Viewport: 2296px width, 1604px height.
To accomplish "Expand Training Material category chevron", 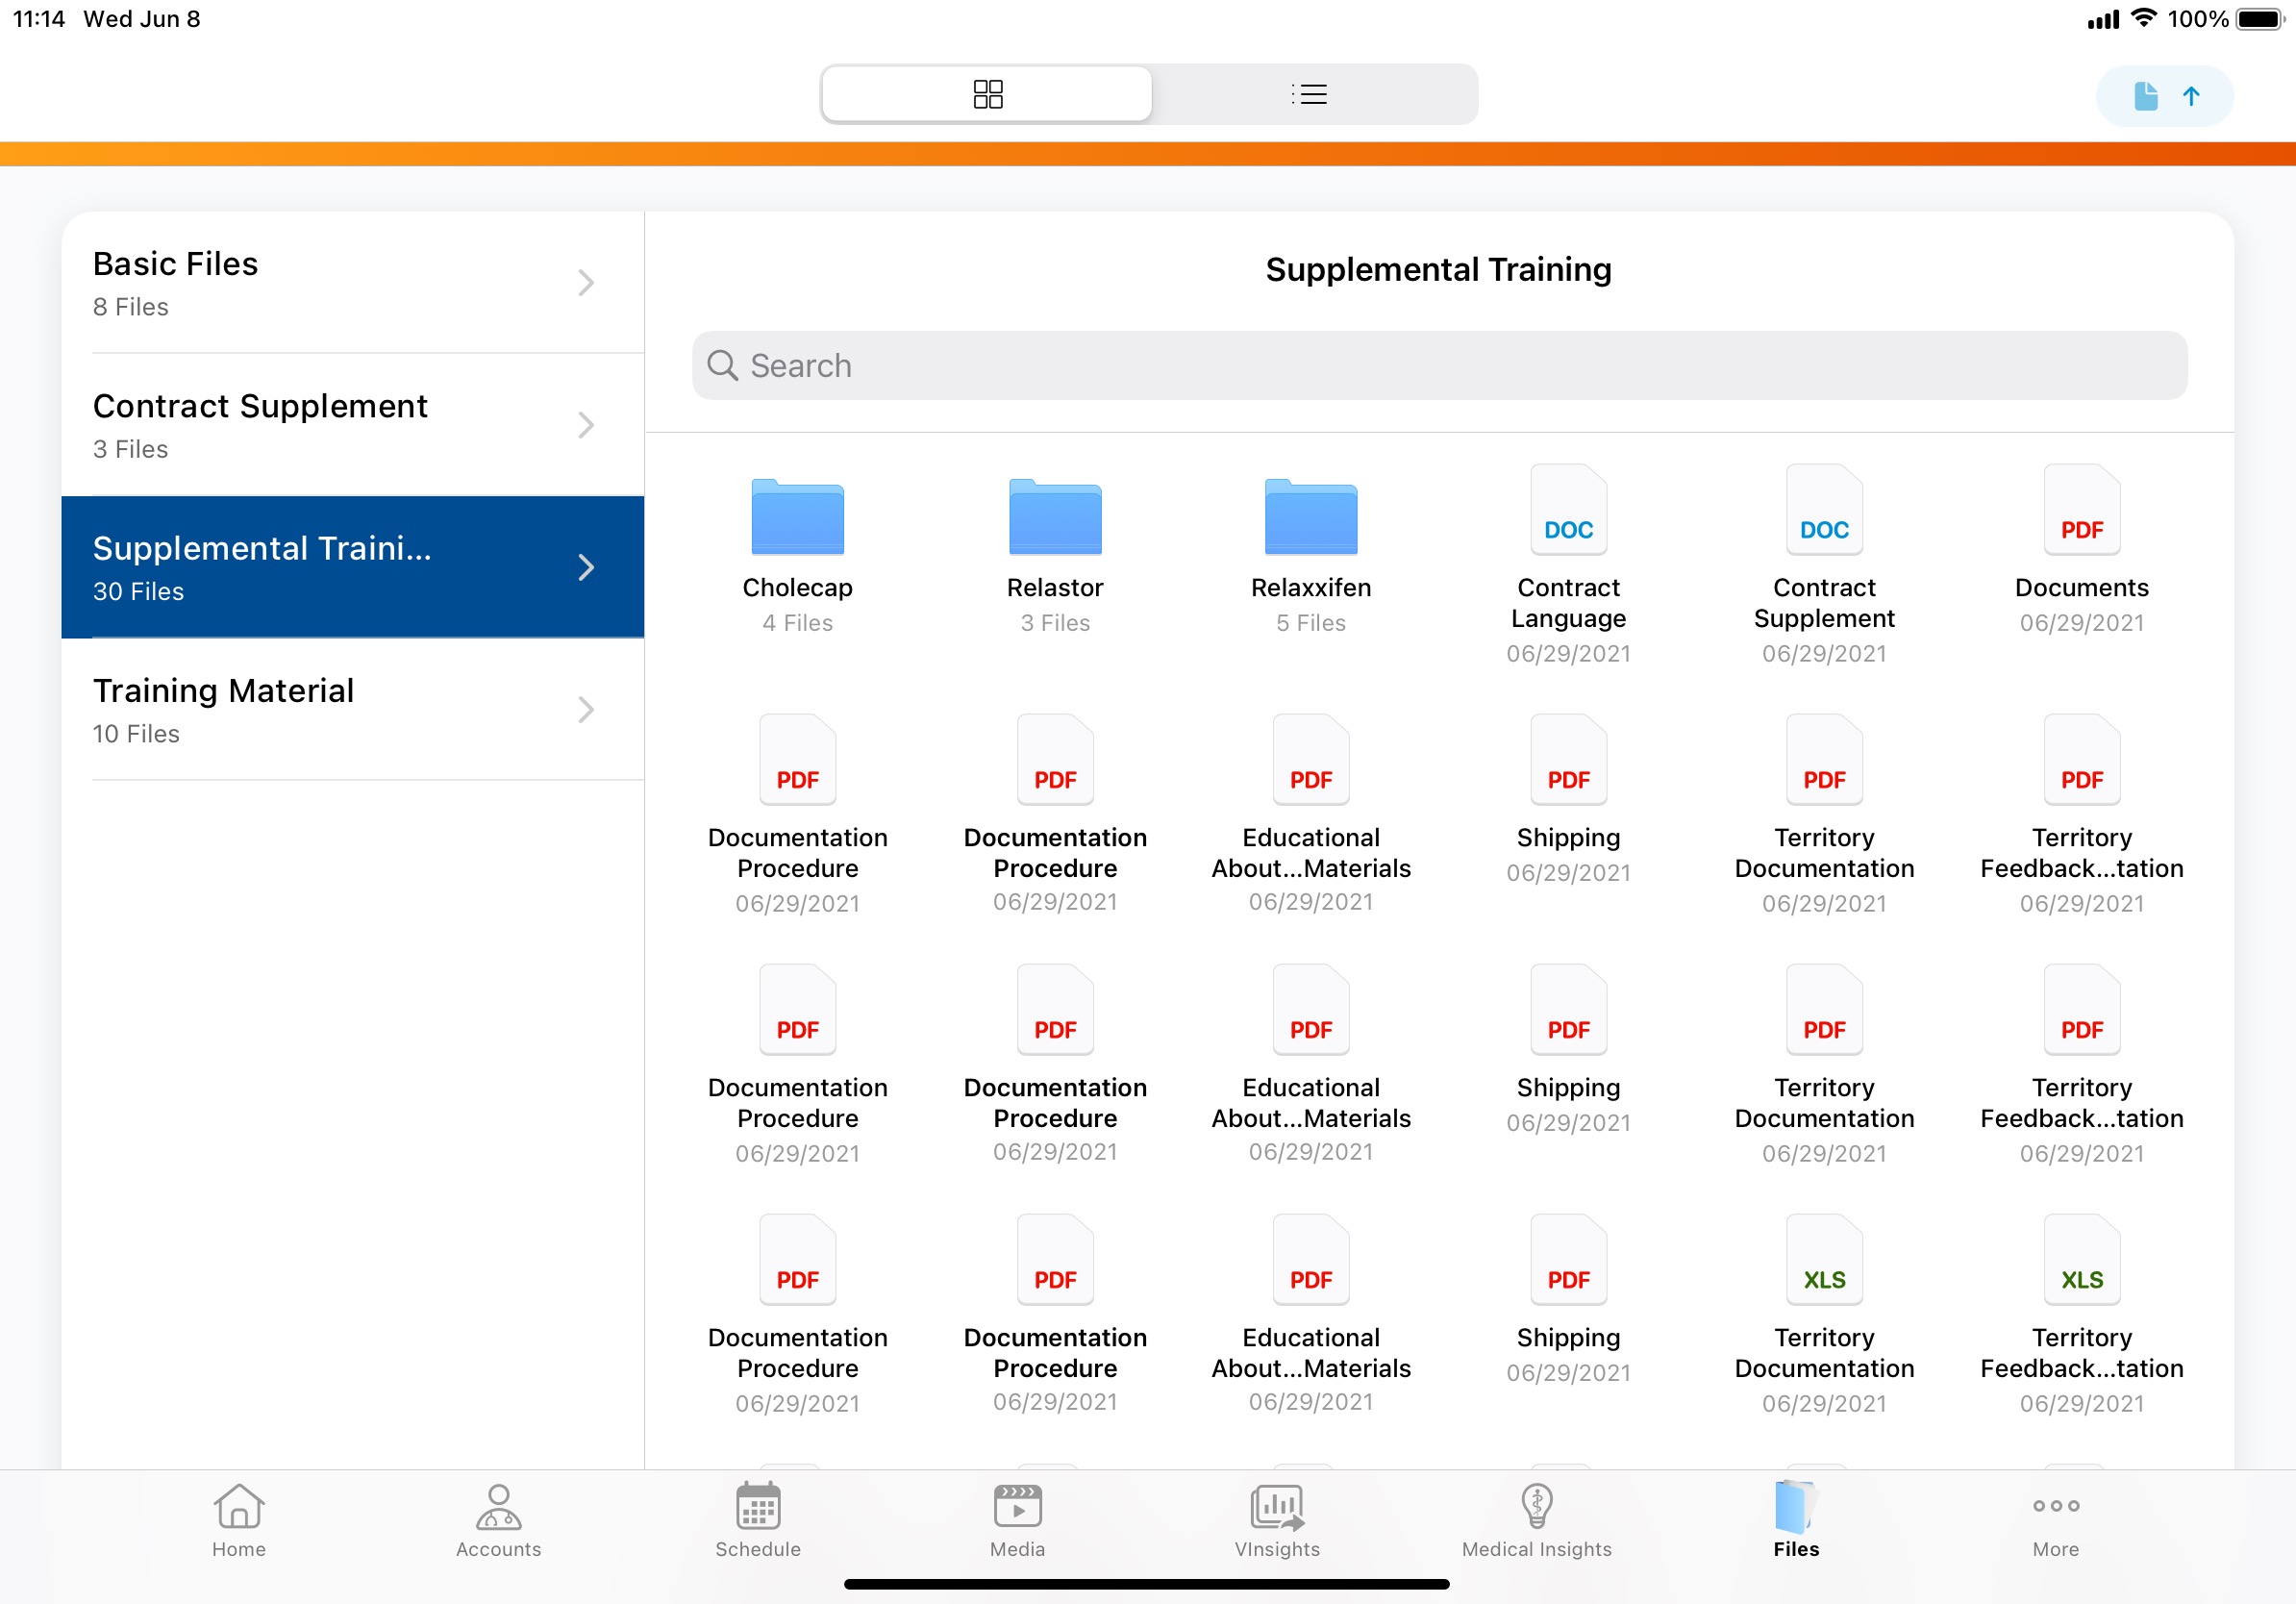I will pyautogui.click(x=586, y=710).
